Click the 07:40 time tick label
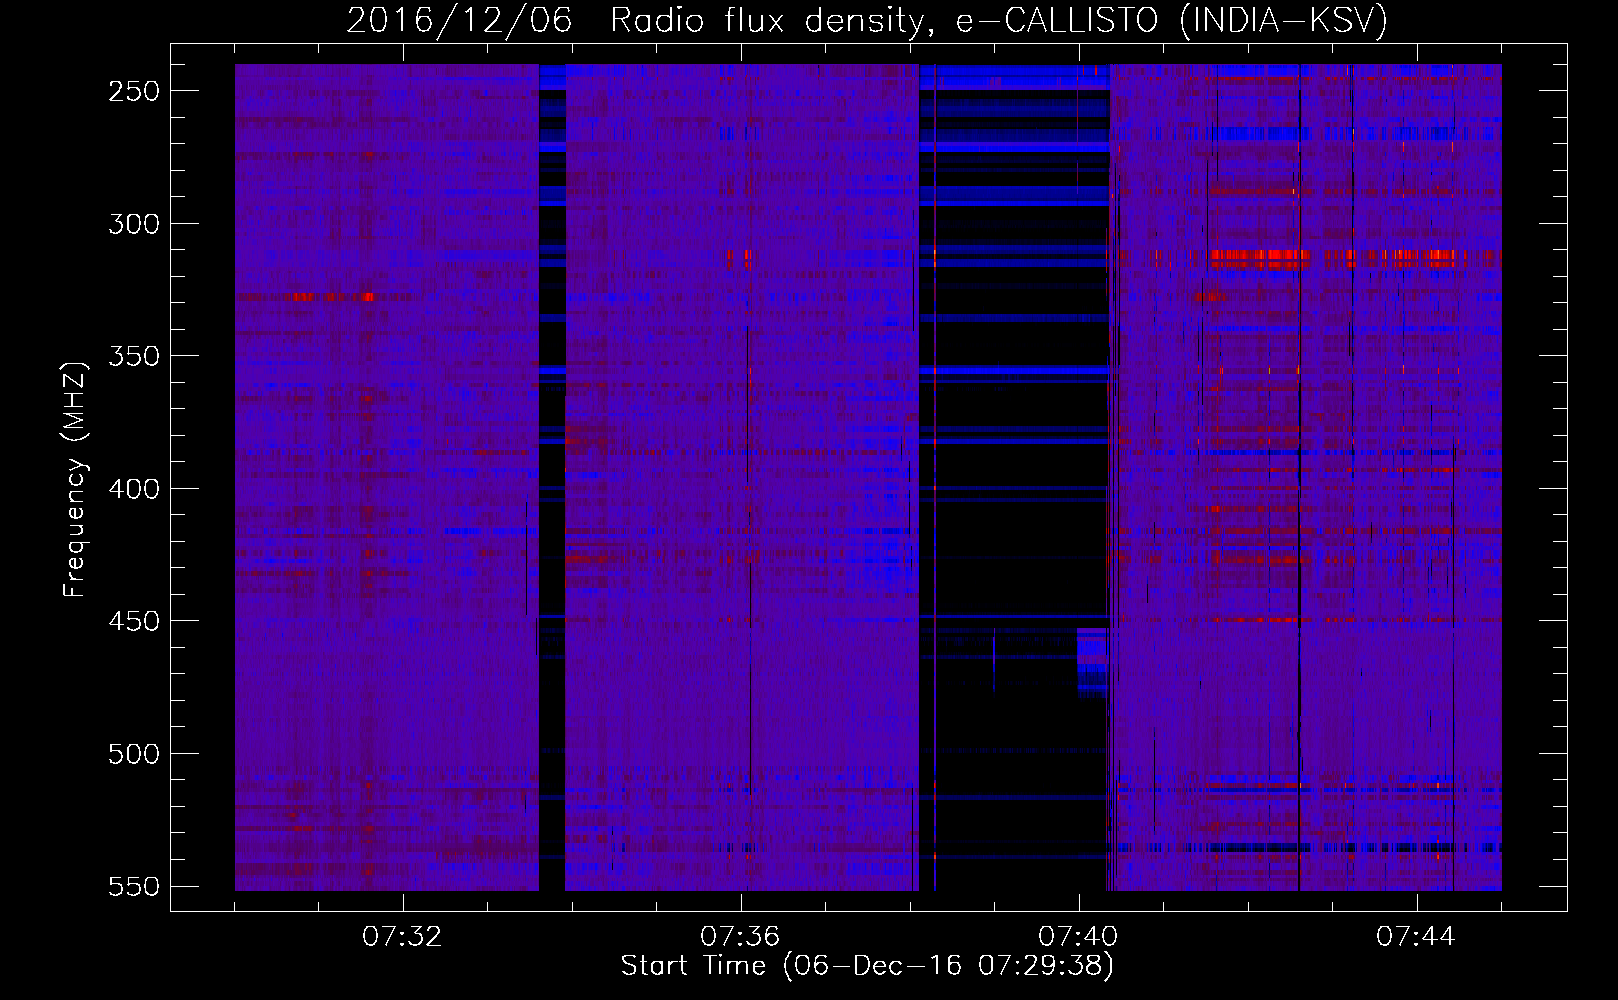 [x=1078, y=937]
